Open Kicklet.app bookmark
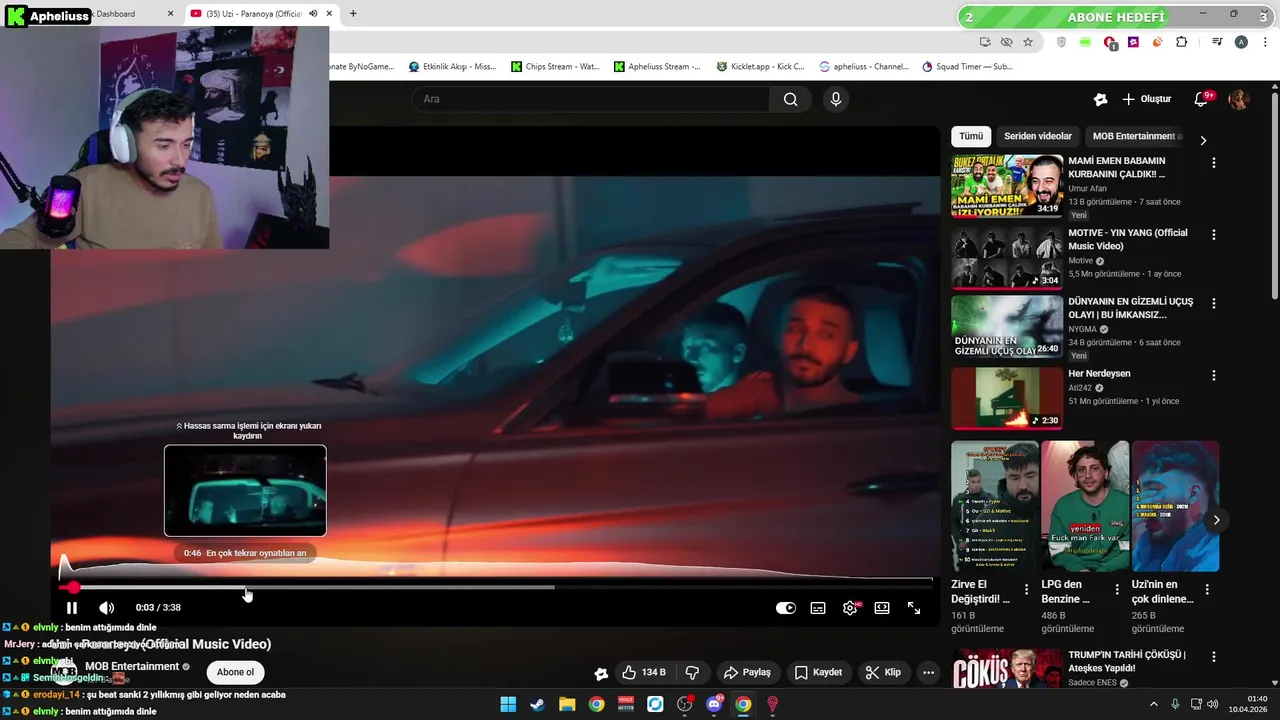 tap(760, 67)
